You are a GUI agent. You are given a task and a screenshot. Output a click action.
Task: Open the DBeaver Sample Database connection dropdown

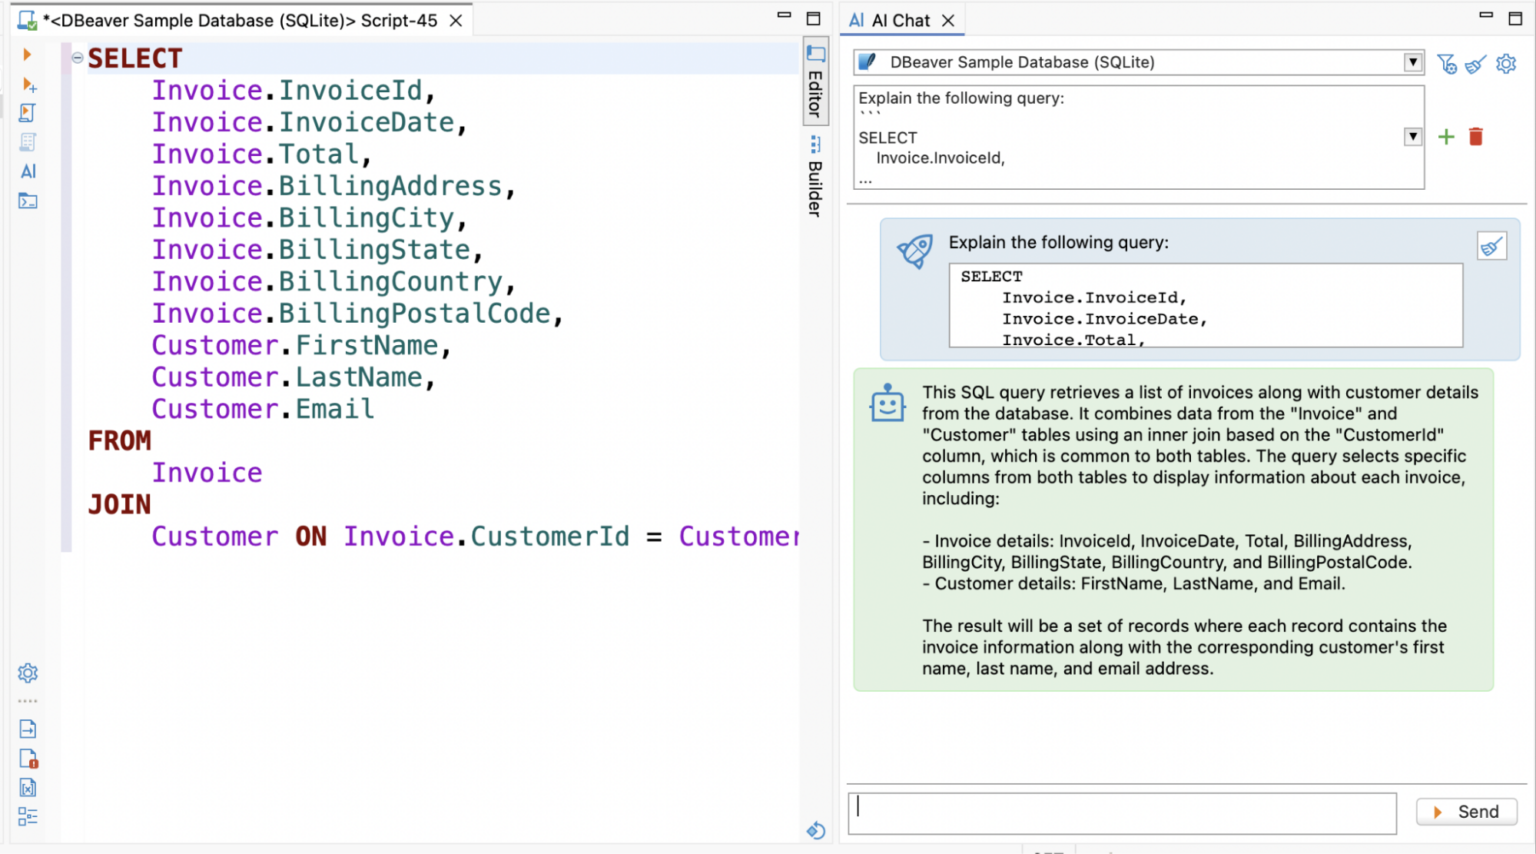[1412, 62]
